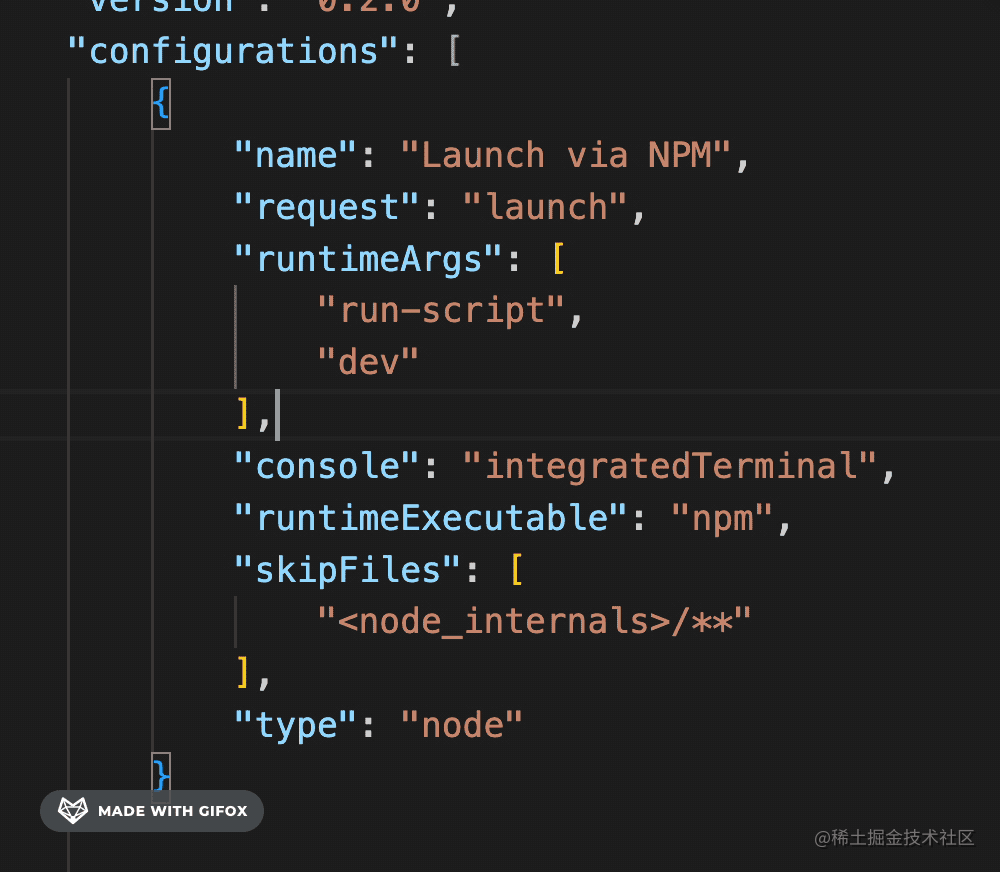Click the "type" property key
Screen dimensions: 1000x872
(x=295, y=725)
